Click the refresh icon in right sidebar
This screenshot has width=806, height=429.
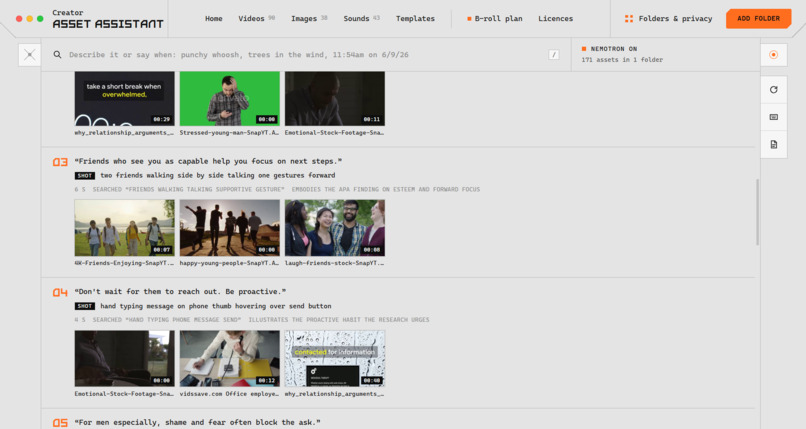pyautogui.click(x=774, y=89)
